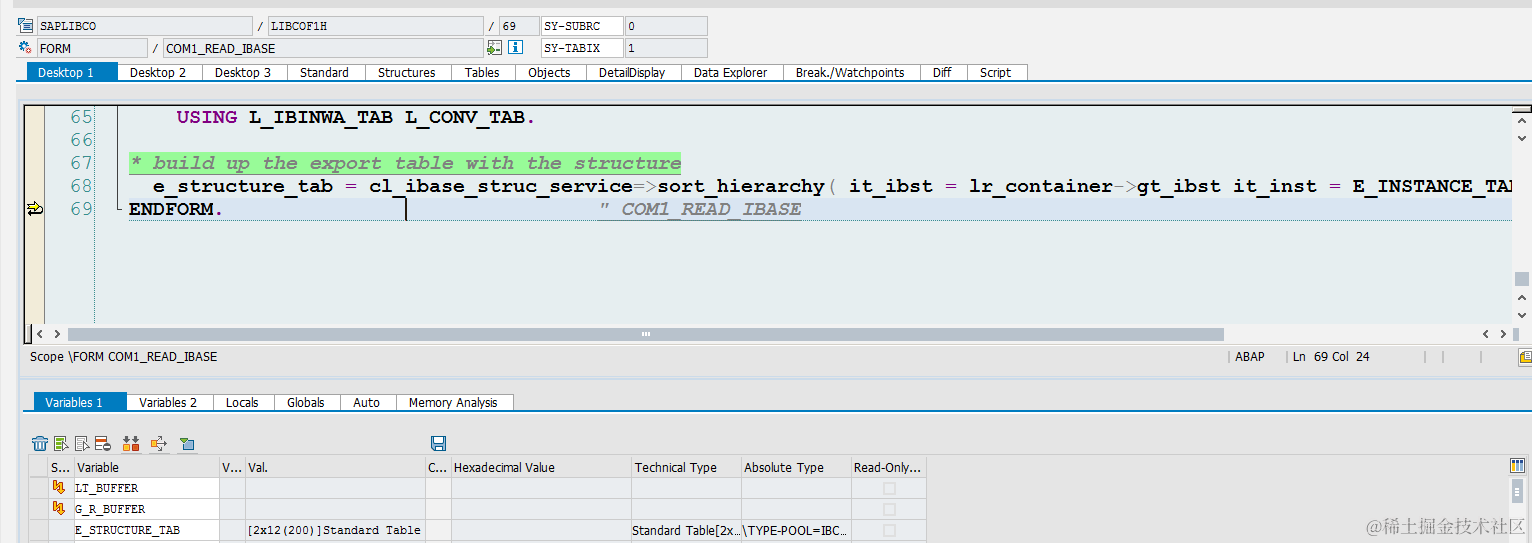Click the second variables toolbar icon with green arrow
Screen dimensions: 1532x543
point(61,443)
